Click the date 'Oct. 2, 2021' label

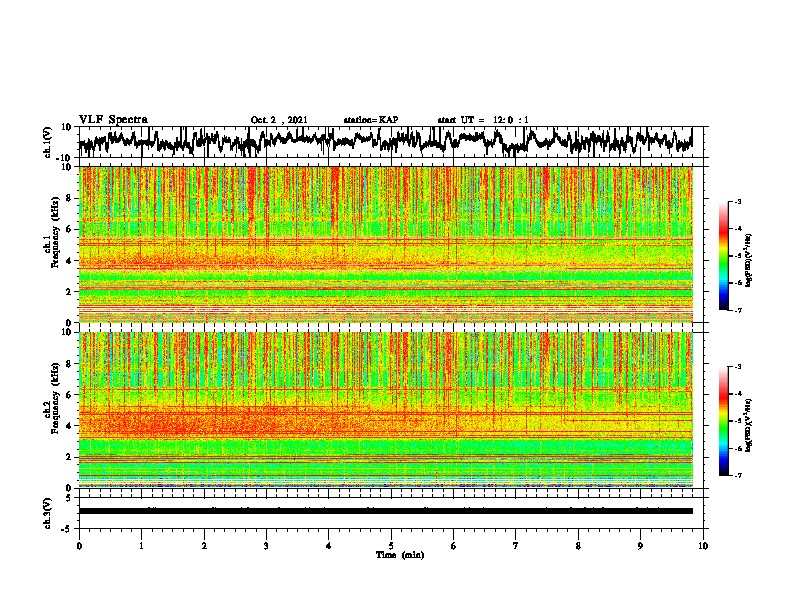[x=279, y=120]
